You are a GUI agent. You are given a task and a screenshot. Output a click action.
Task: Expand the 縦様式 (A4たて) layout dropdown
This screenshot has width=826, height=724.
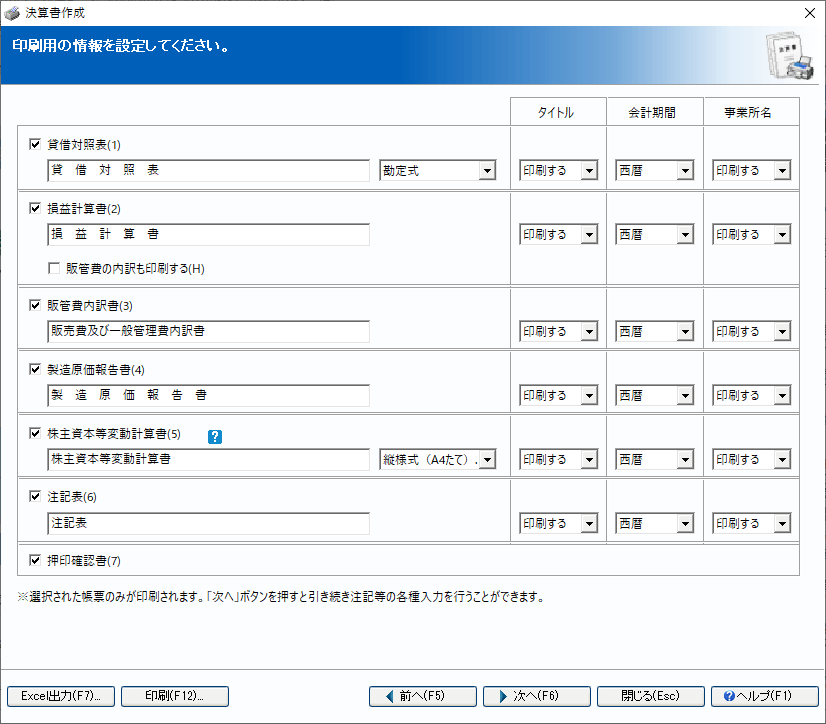(x=487, y=460)
